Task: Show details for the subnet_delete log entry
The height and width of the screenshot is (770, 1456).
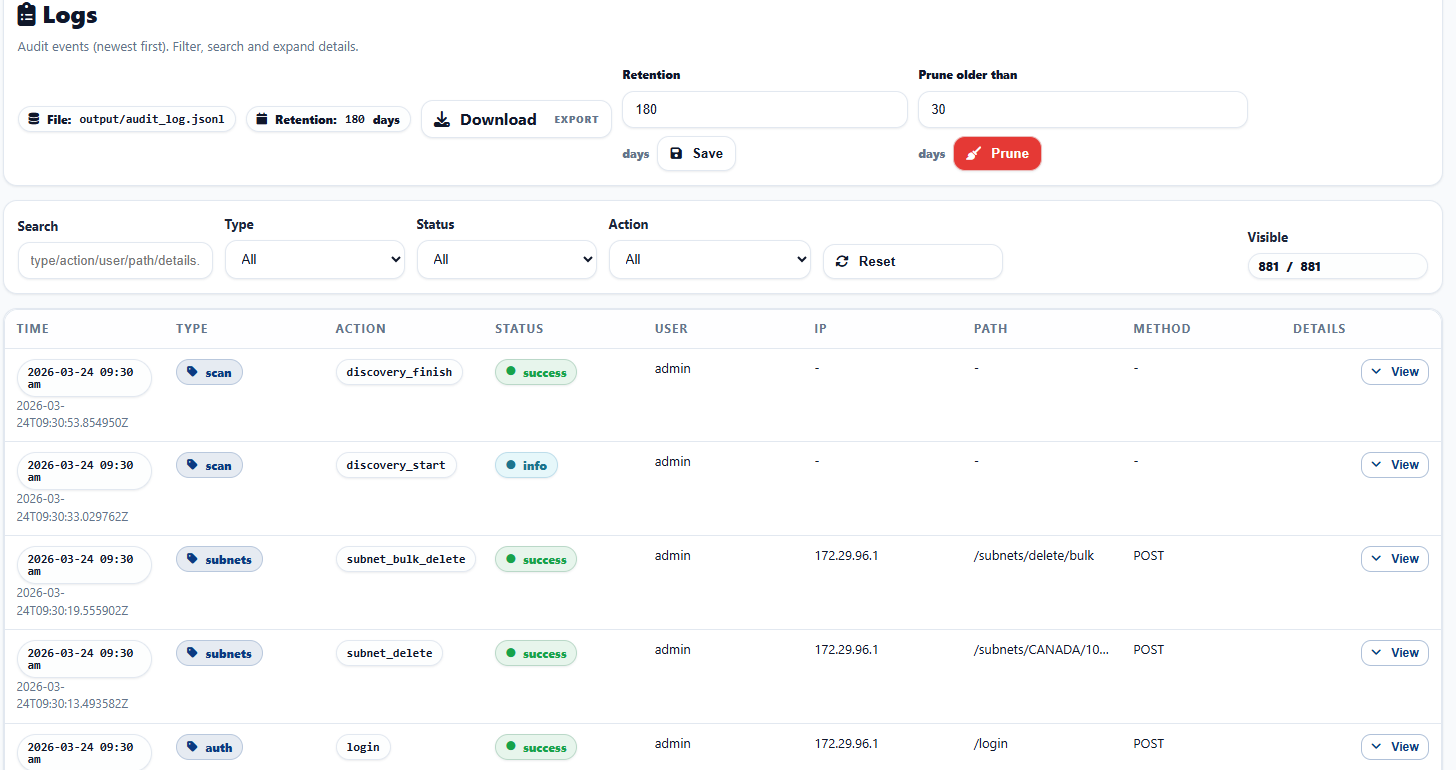Action: [1395, 652]
